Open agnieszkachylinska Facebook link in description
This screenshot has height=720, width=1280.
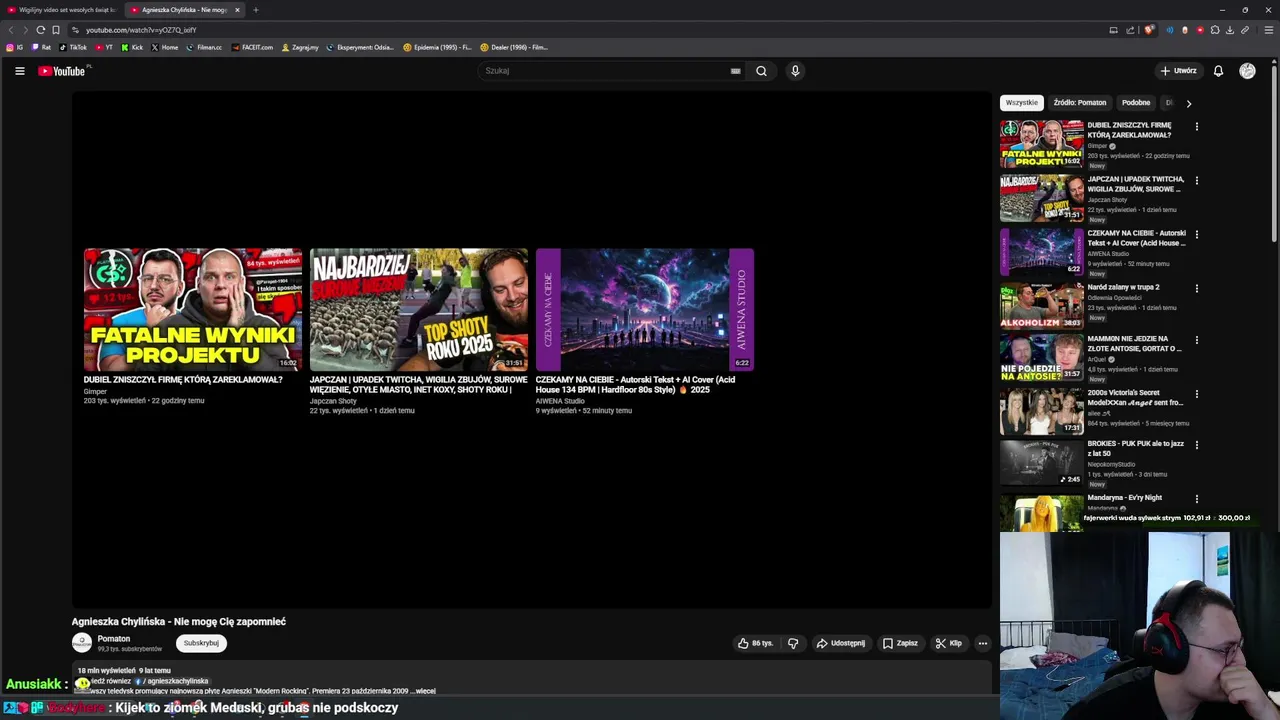(x=174, y=681)
